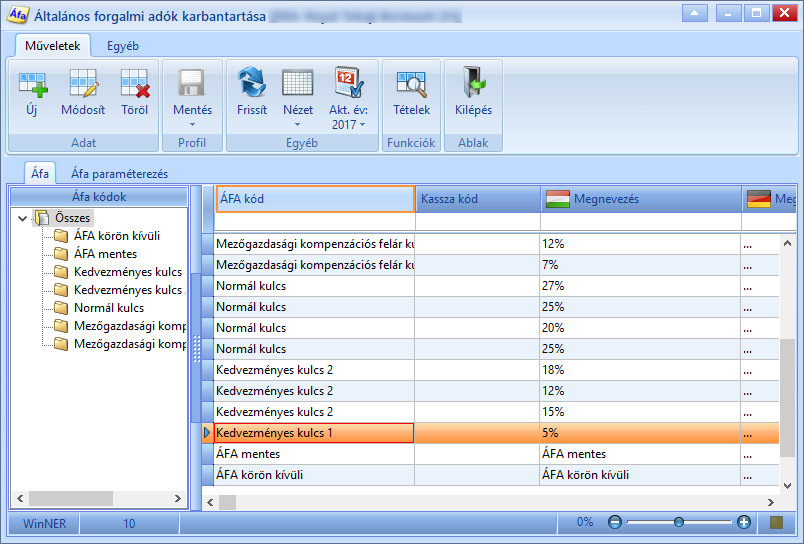804x544 pixels.
Task: Click the zoom slider handle in status bar
Action: pos(679,522)
